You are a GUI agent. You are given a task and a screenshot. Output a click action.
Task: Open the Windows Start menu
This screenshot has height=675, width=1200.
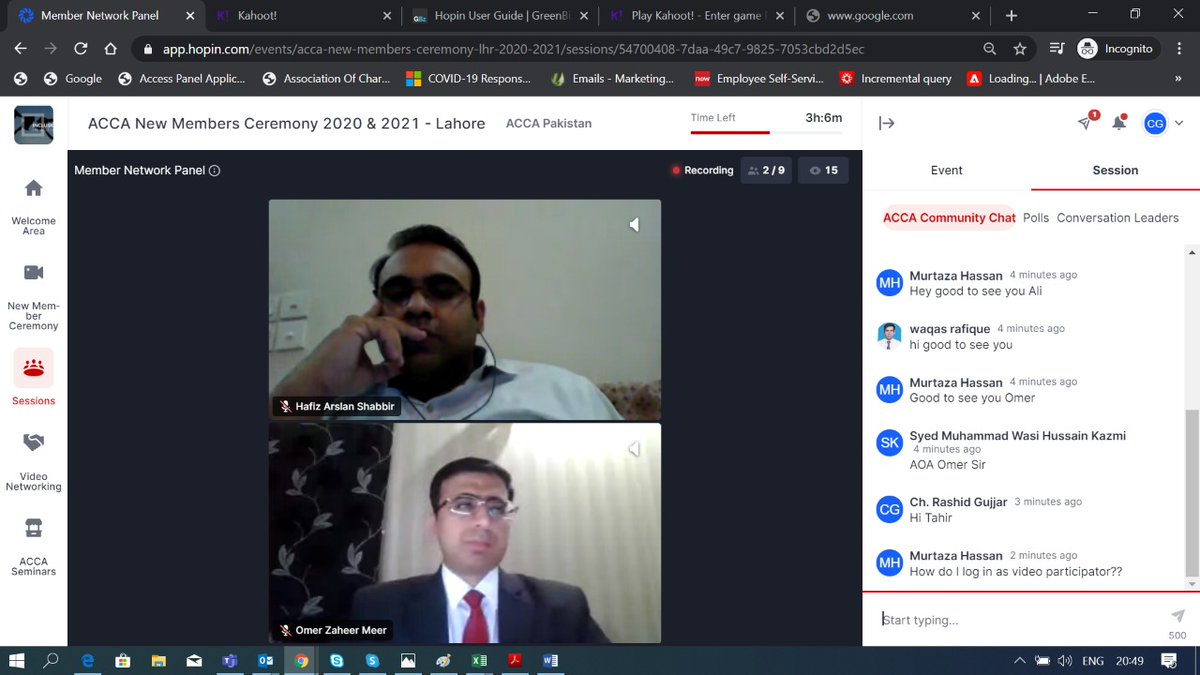16,660
